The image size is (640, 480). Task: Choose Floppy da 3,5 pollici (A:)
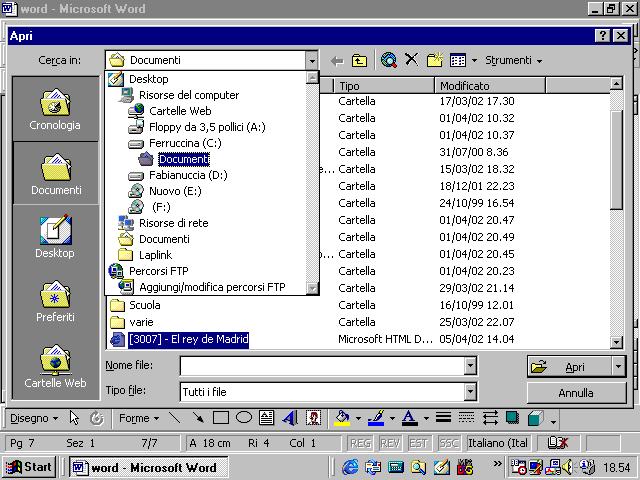pyautogui.click(x=207, y=127)
